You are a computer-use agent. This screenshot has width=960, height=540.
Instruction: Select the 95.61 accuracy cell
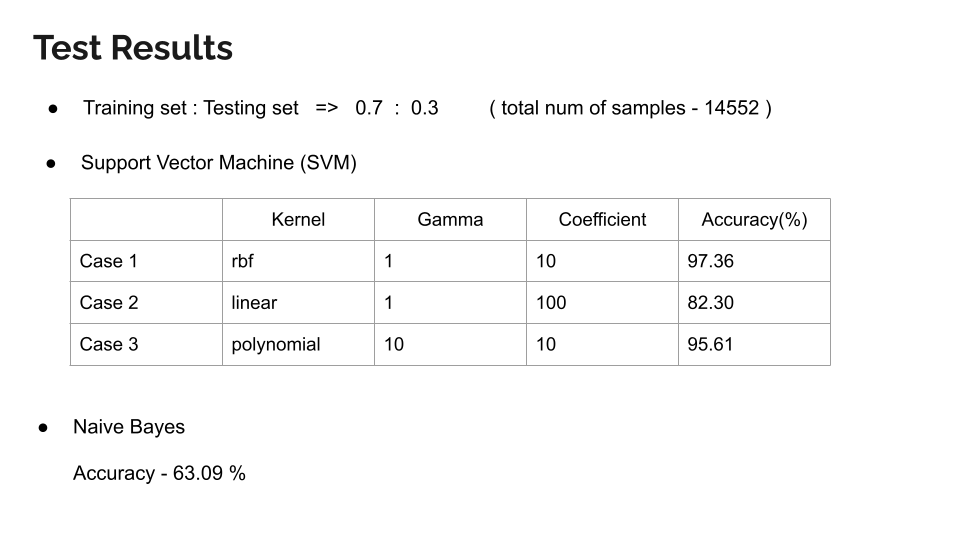[x=754, y=344]
